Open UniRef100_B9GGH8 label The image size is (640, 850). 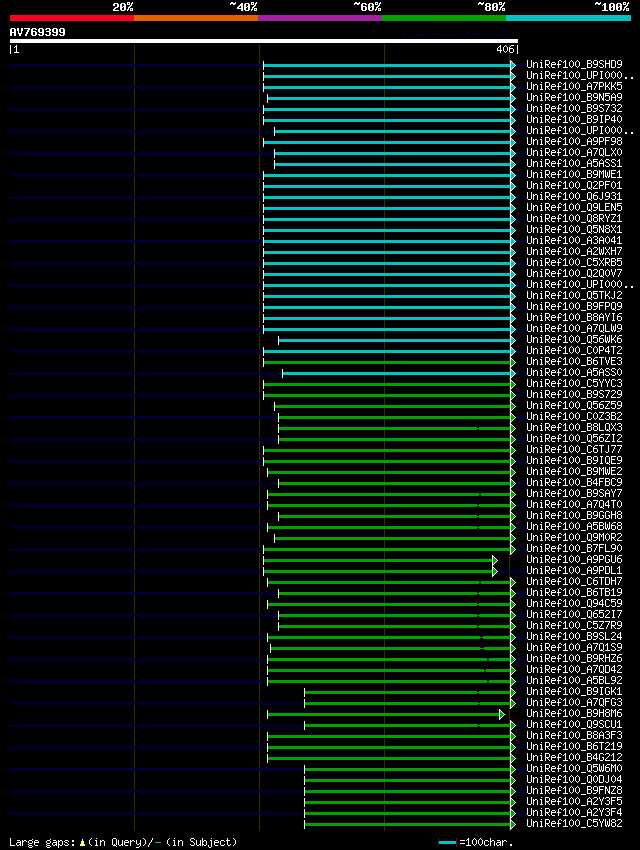coord(574,516)
